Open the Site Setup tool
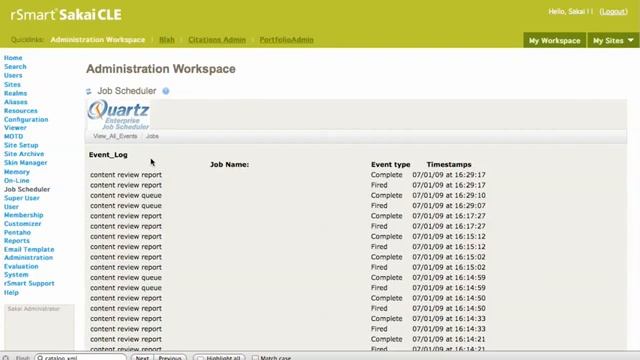The height and width of the screenshot is (360, 640). tap(21, 145)
